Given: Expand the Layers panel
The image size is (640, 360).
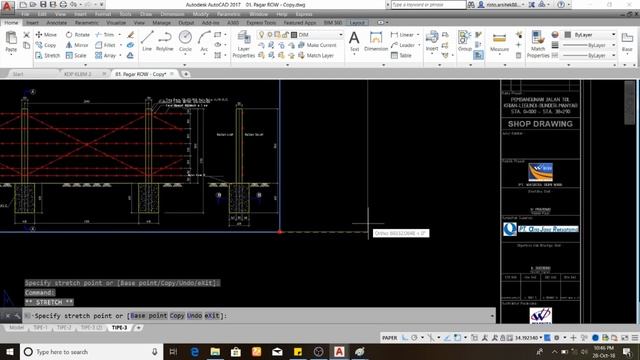Looking at the screenshot, I should 287,65.
